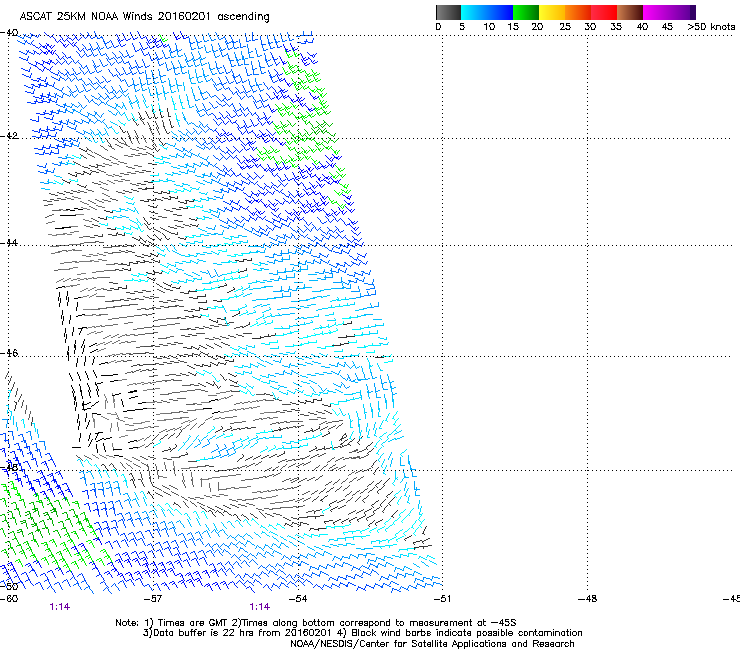Click the purple 1:14 timestamp near -54
740x650 pixels.
(260, 607)
